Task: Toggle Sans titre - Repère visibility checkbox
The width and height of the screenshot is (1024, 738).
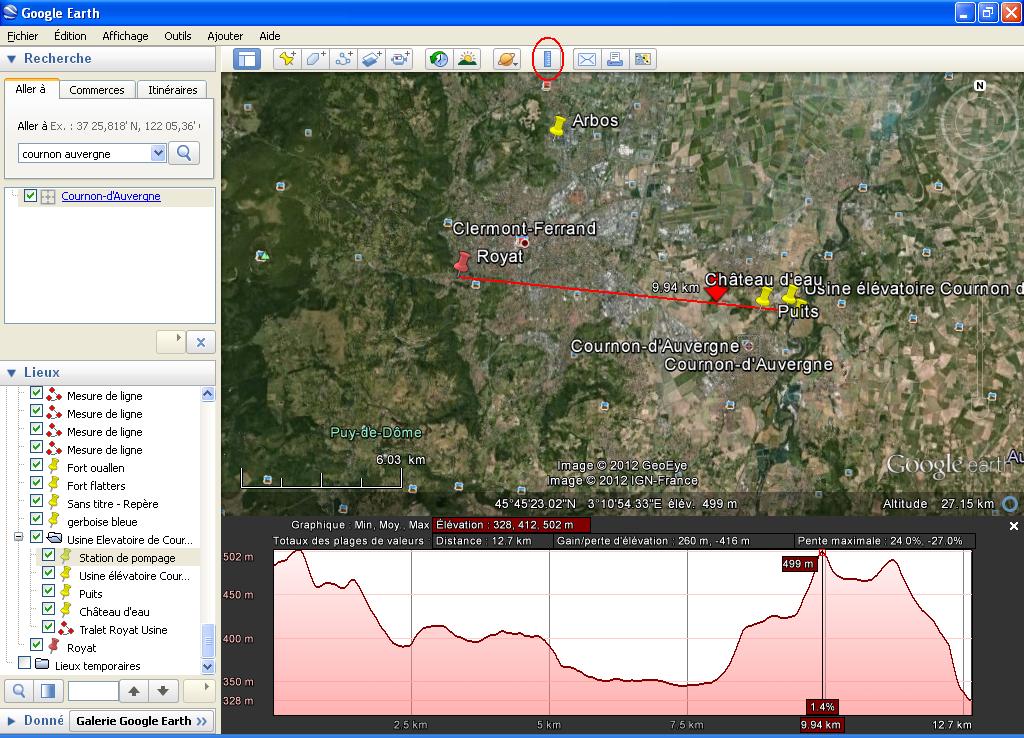Action: pyautogui.click(x=37, y=501)
